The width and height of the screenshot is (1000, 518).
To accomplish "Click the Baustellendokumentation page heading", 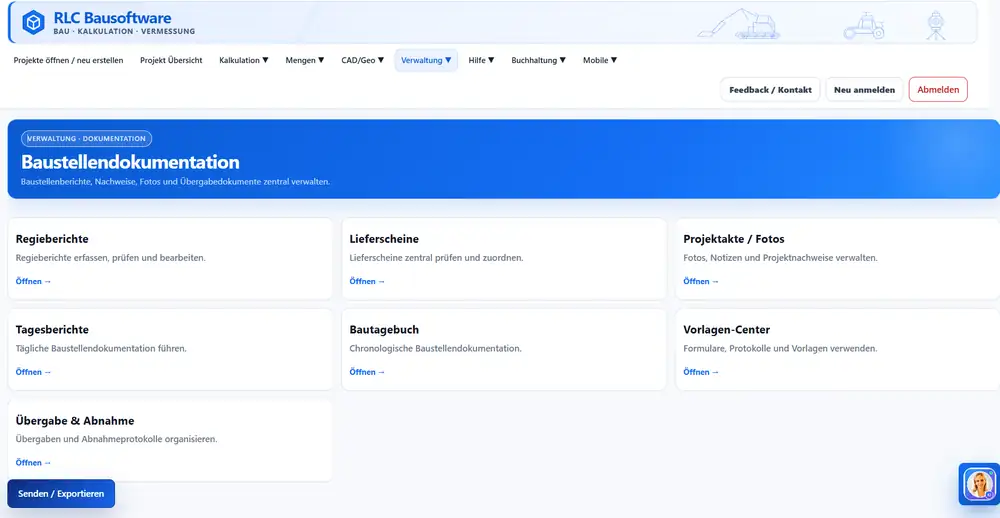I will pyautogui.click(x=130, y=161).
